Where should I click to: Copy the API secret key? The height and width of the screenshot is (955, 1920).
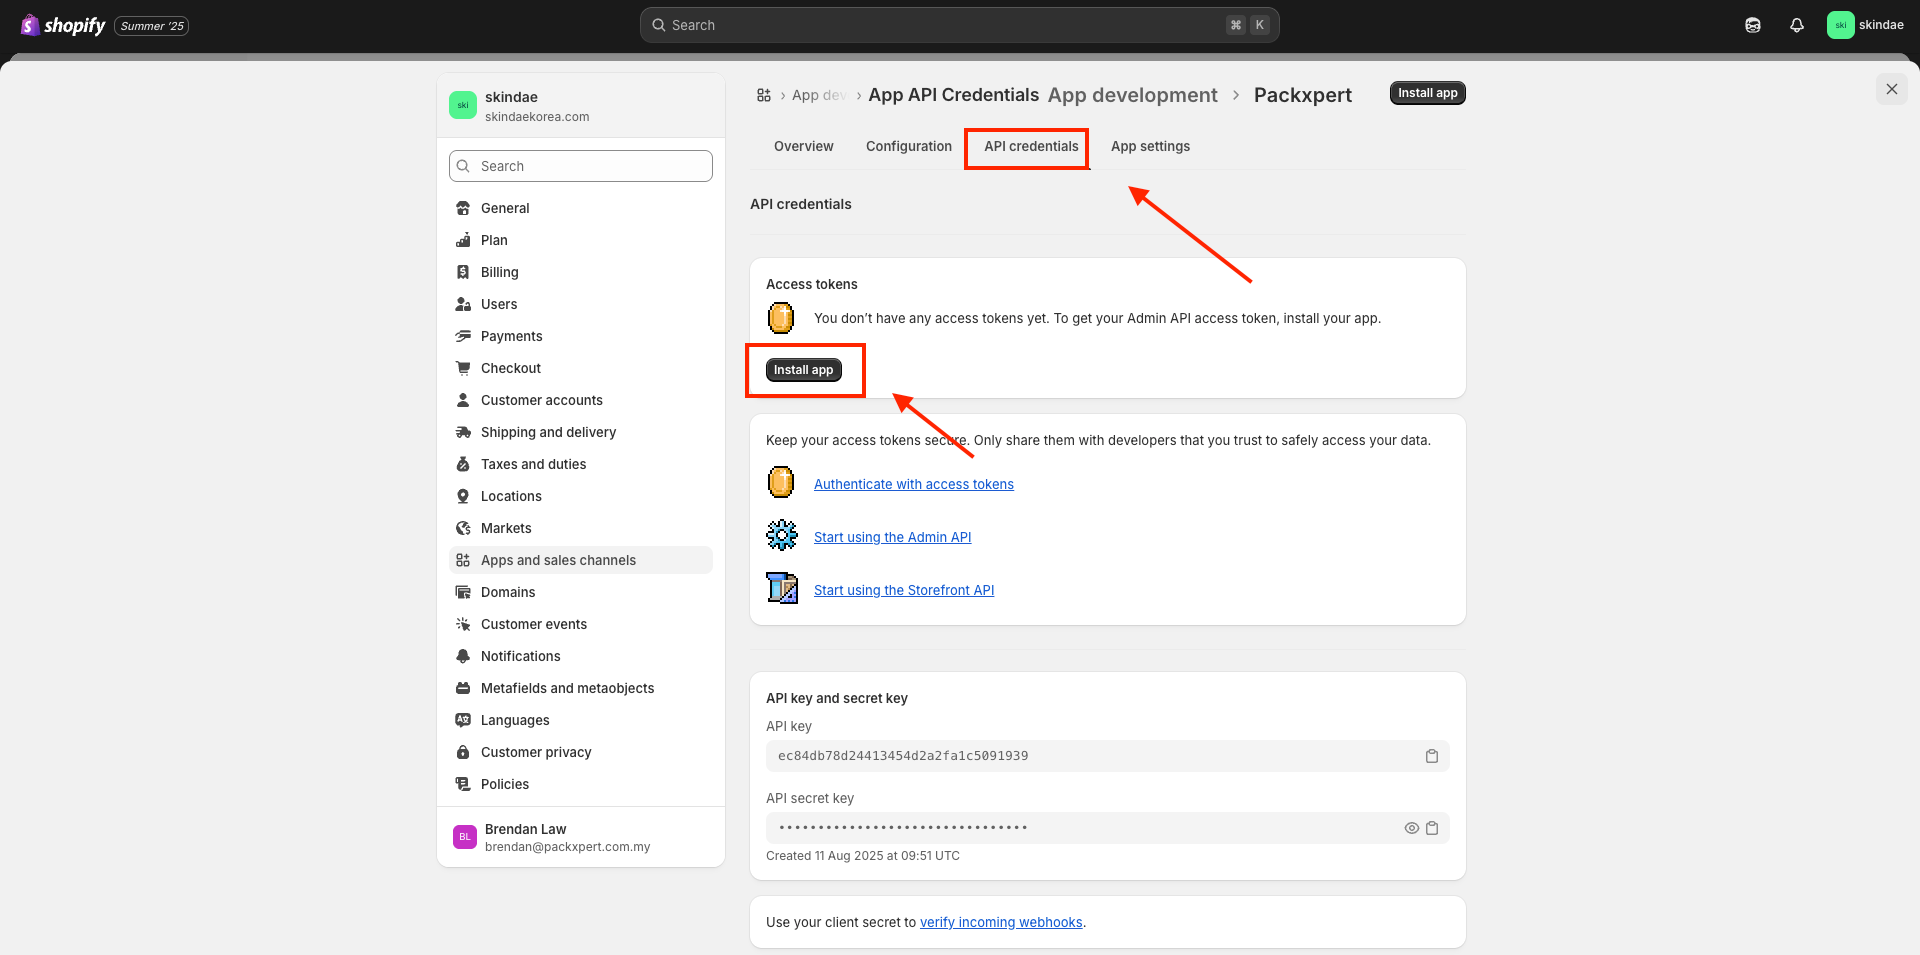point(1432,828)
